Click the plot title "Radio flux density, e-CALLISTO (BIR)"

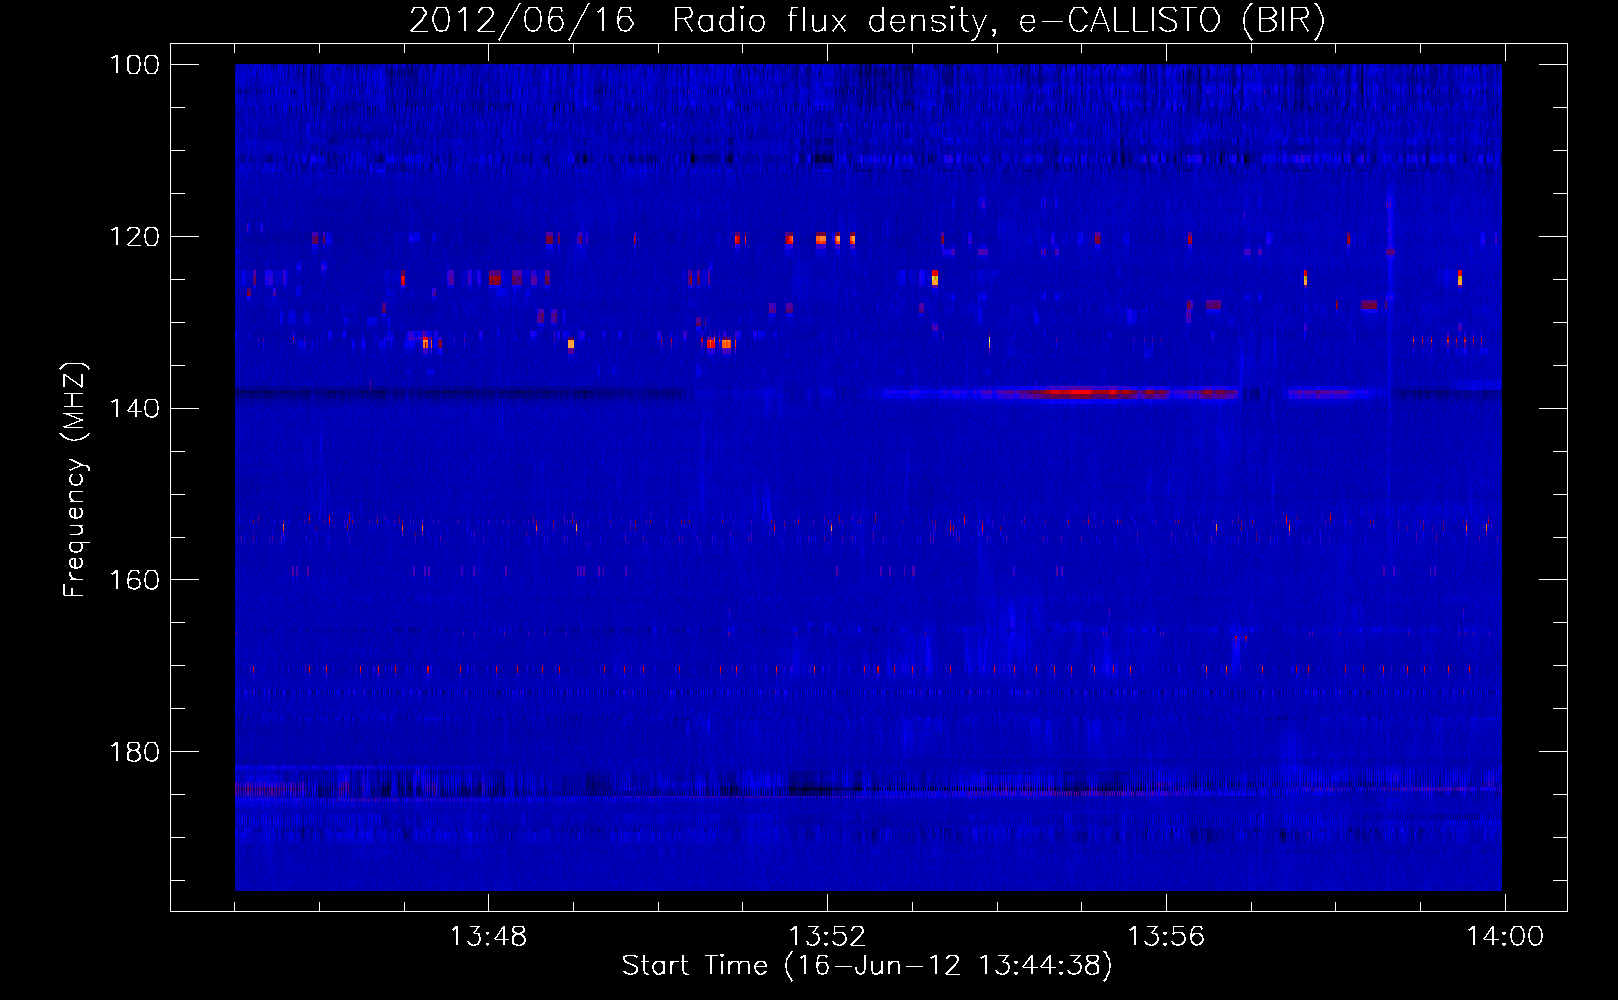tap(998, 21)
